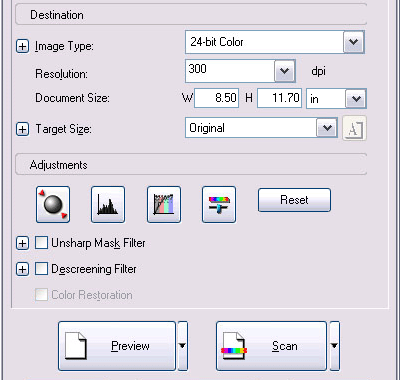
Task: Click the orientation icon beside Target Size
Action: pyautogui.click(x=355, y=128)
